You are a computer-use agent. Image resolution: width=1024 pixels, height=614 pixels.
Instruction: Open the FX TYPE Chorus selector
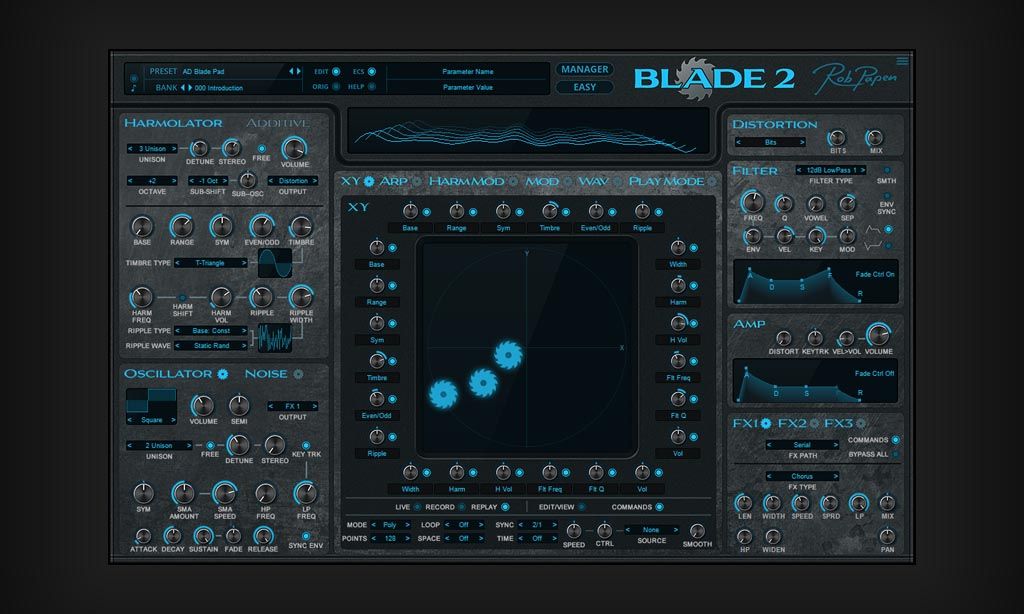click(802, 476)
